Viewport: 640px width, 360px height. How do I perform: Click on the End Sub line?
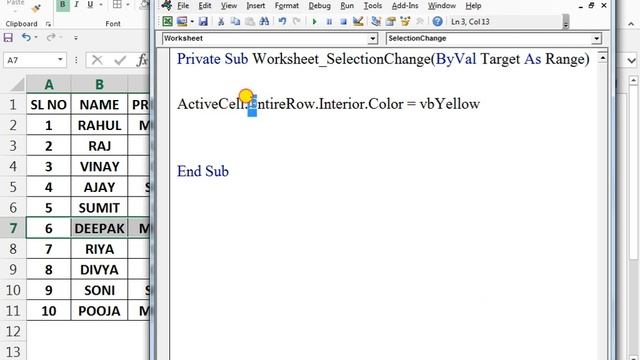(203, 171)
